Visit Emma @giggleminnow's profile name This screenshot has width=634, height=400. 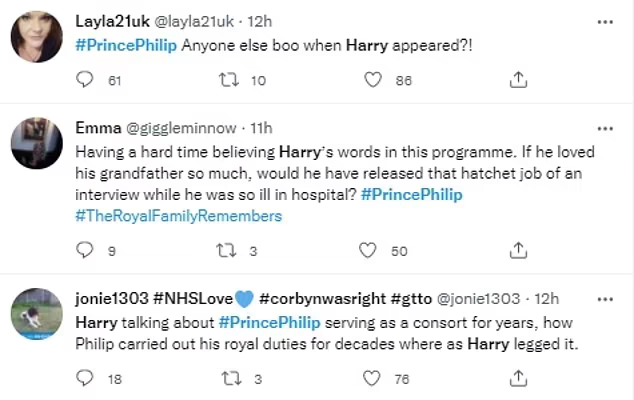[97, 129]
